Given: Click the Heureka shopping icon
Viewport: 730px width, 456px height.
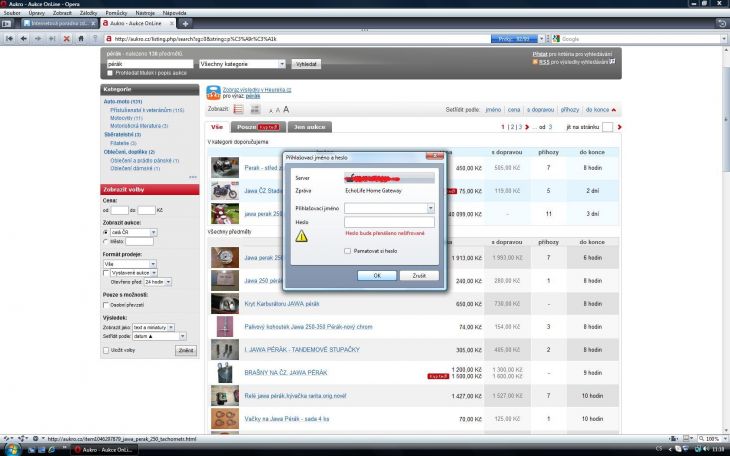Looking at the screenshot, I should coord(213,92).
